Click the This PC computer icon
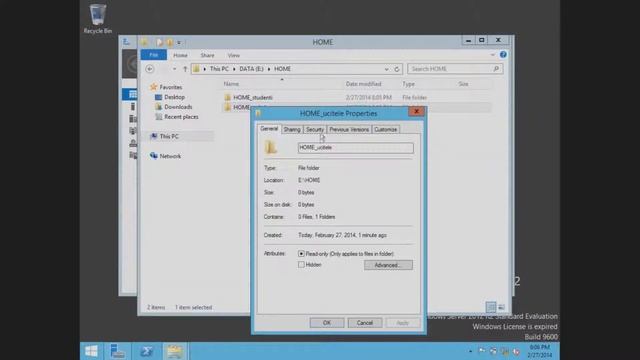The image size is (640, 360). click(153, 136)
